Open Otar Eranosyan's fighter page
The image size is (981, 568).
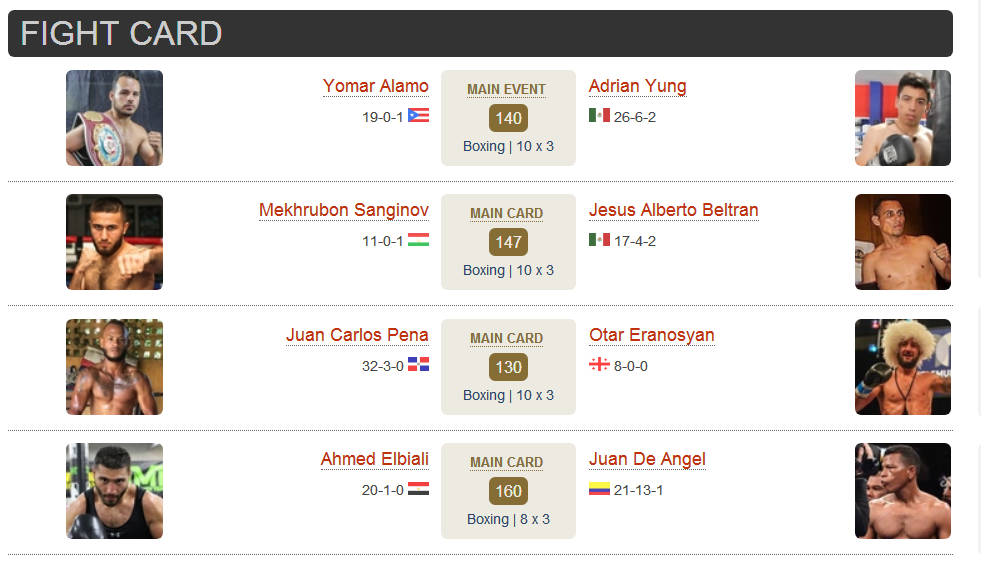pyautogui.click(x=651, y=335)
